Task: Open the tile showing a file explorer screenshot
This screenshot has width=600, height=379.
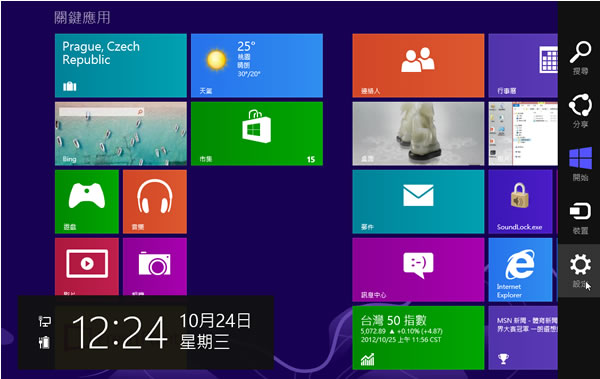Action: 523,134
